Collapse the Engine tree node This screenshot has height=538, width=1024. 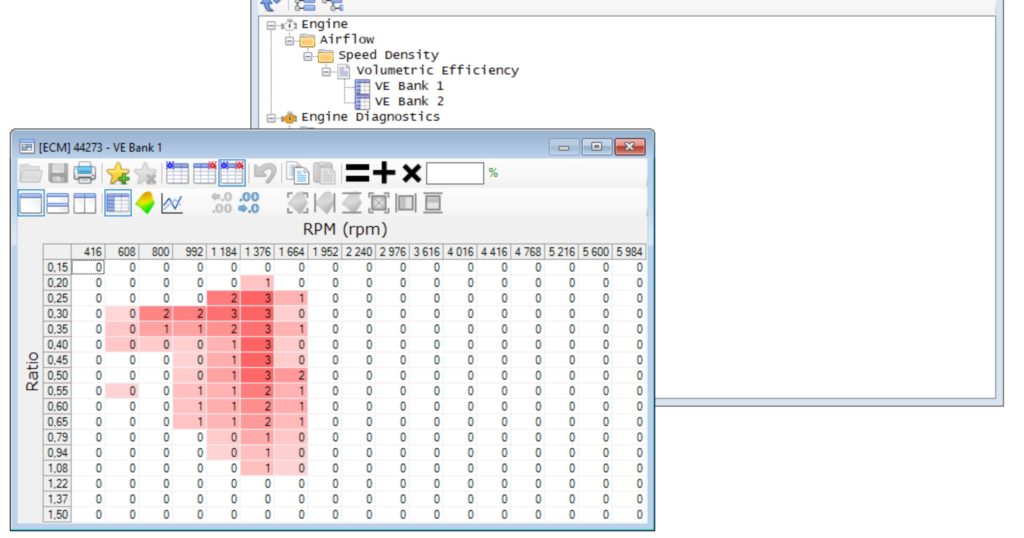[271, 24]
